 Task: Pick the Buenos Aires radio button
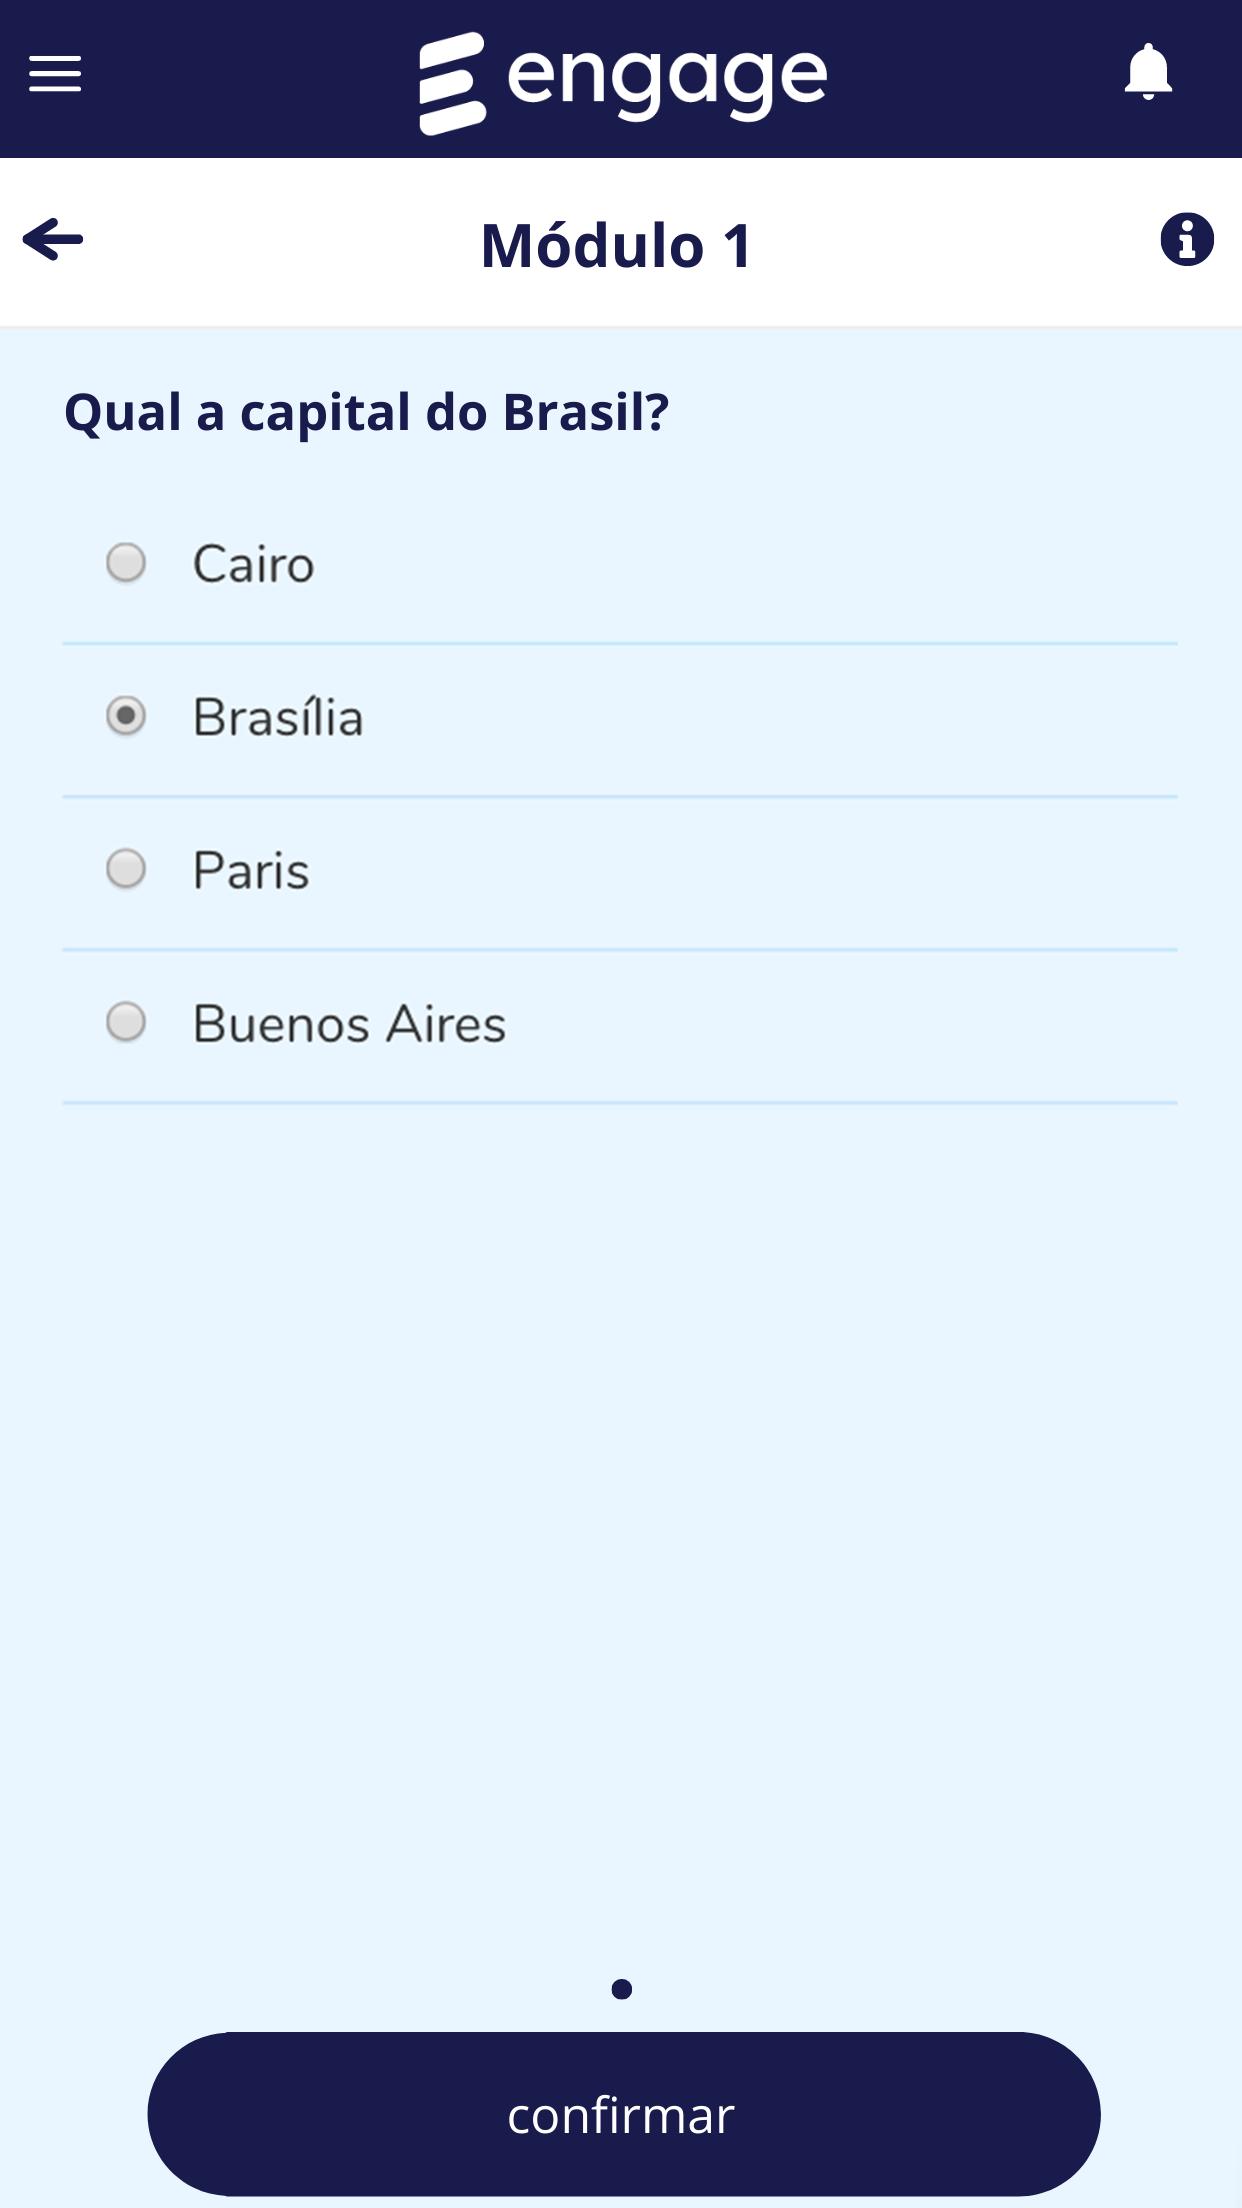pyautogui.click(x=126, y=1022)
